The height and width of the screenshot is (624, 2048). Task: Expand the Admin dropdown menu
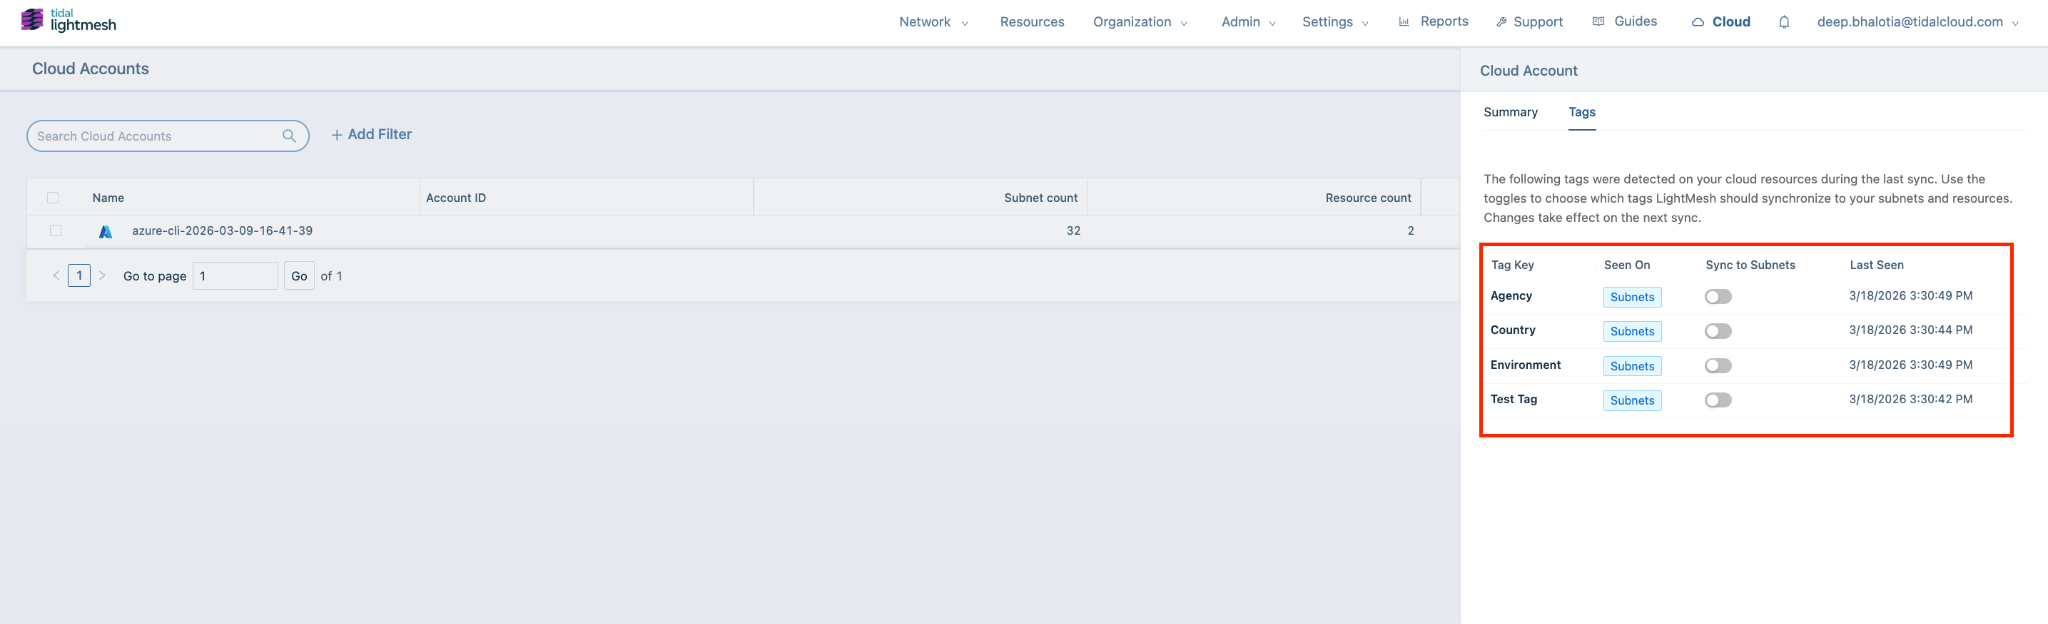pos(1248,22)
